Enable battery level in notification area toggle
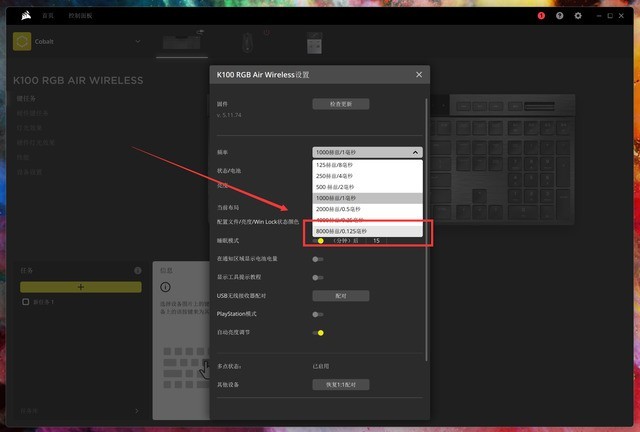The width and height of the screenshot is (640, 432). (x=318, y=259)
